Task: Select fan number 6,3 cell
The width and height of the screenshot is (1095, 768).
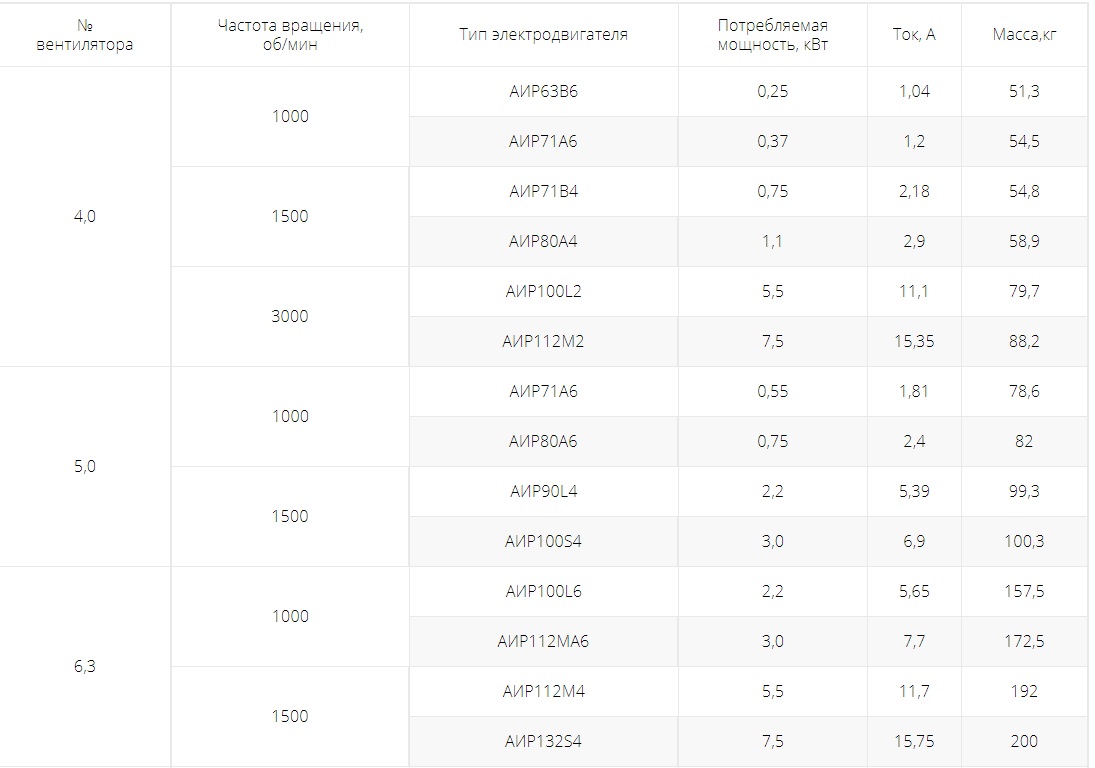Action: pos(84,667)
